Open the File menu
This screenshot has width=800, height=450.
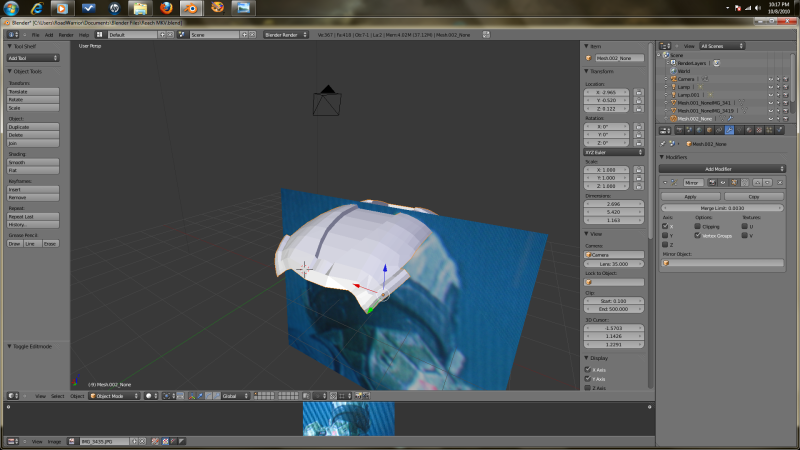click(35, 35)
